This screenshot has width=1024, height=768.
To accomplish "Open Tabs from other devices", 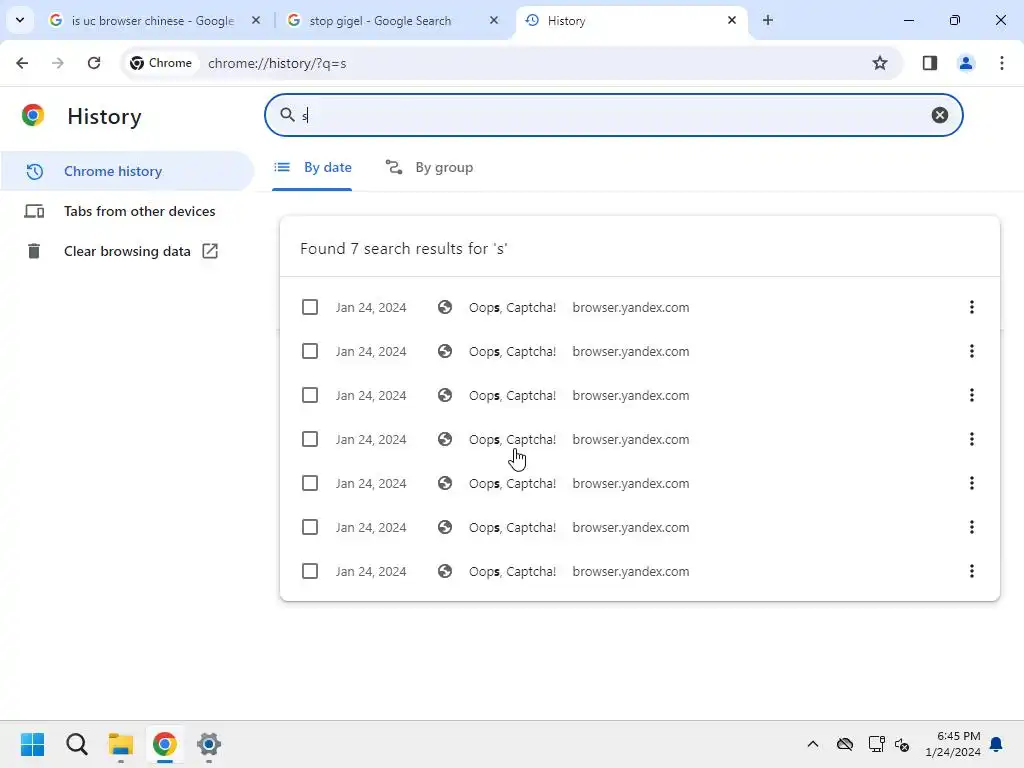I will 127,211.
